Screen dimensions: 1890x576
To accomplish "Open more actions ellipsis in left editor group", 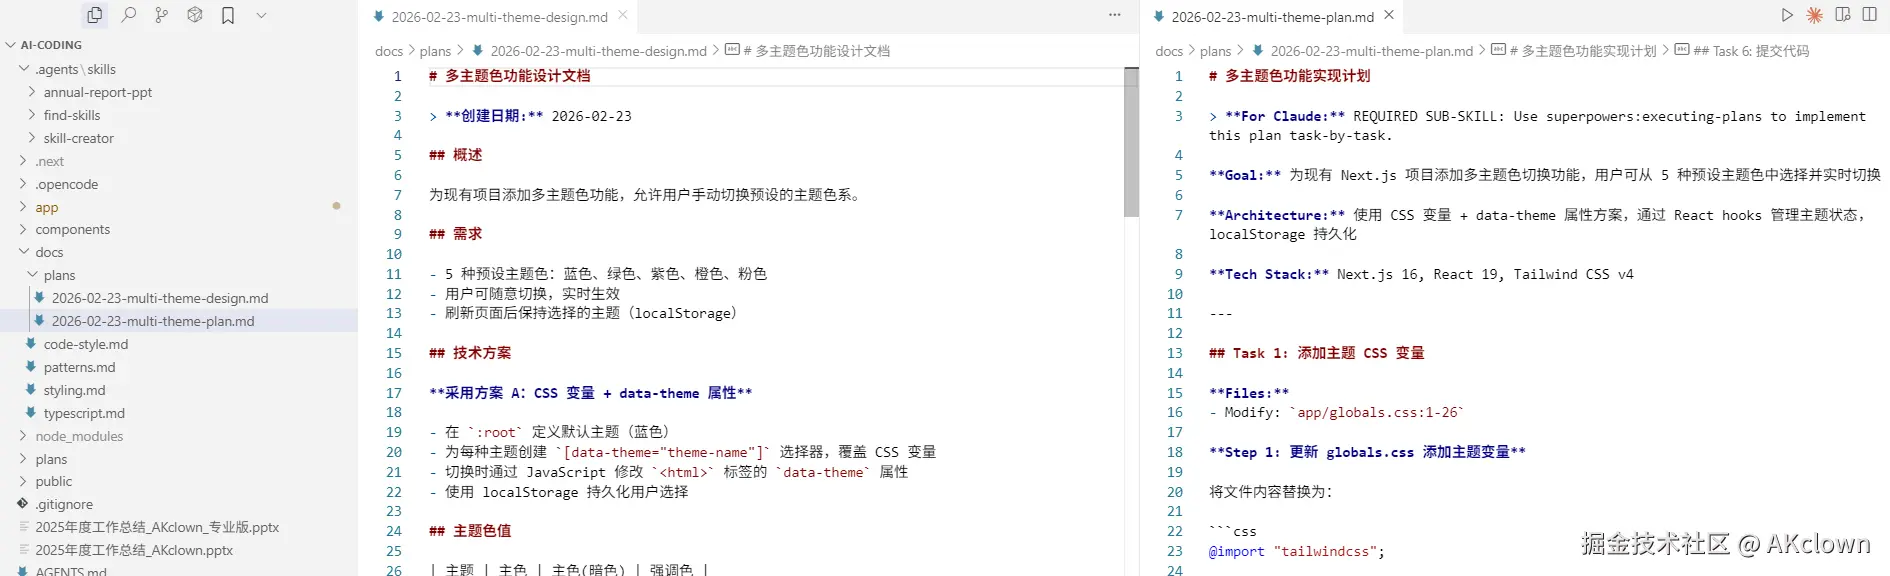I will pos(1115,15).
